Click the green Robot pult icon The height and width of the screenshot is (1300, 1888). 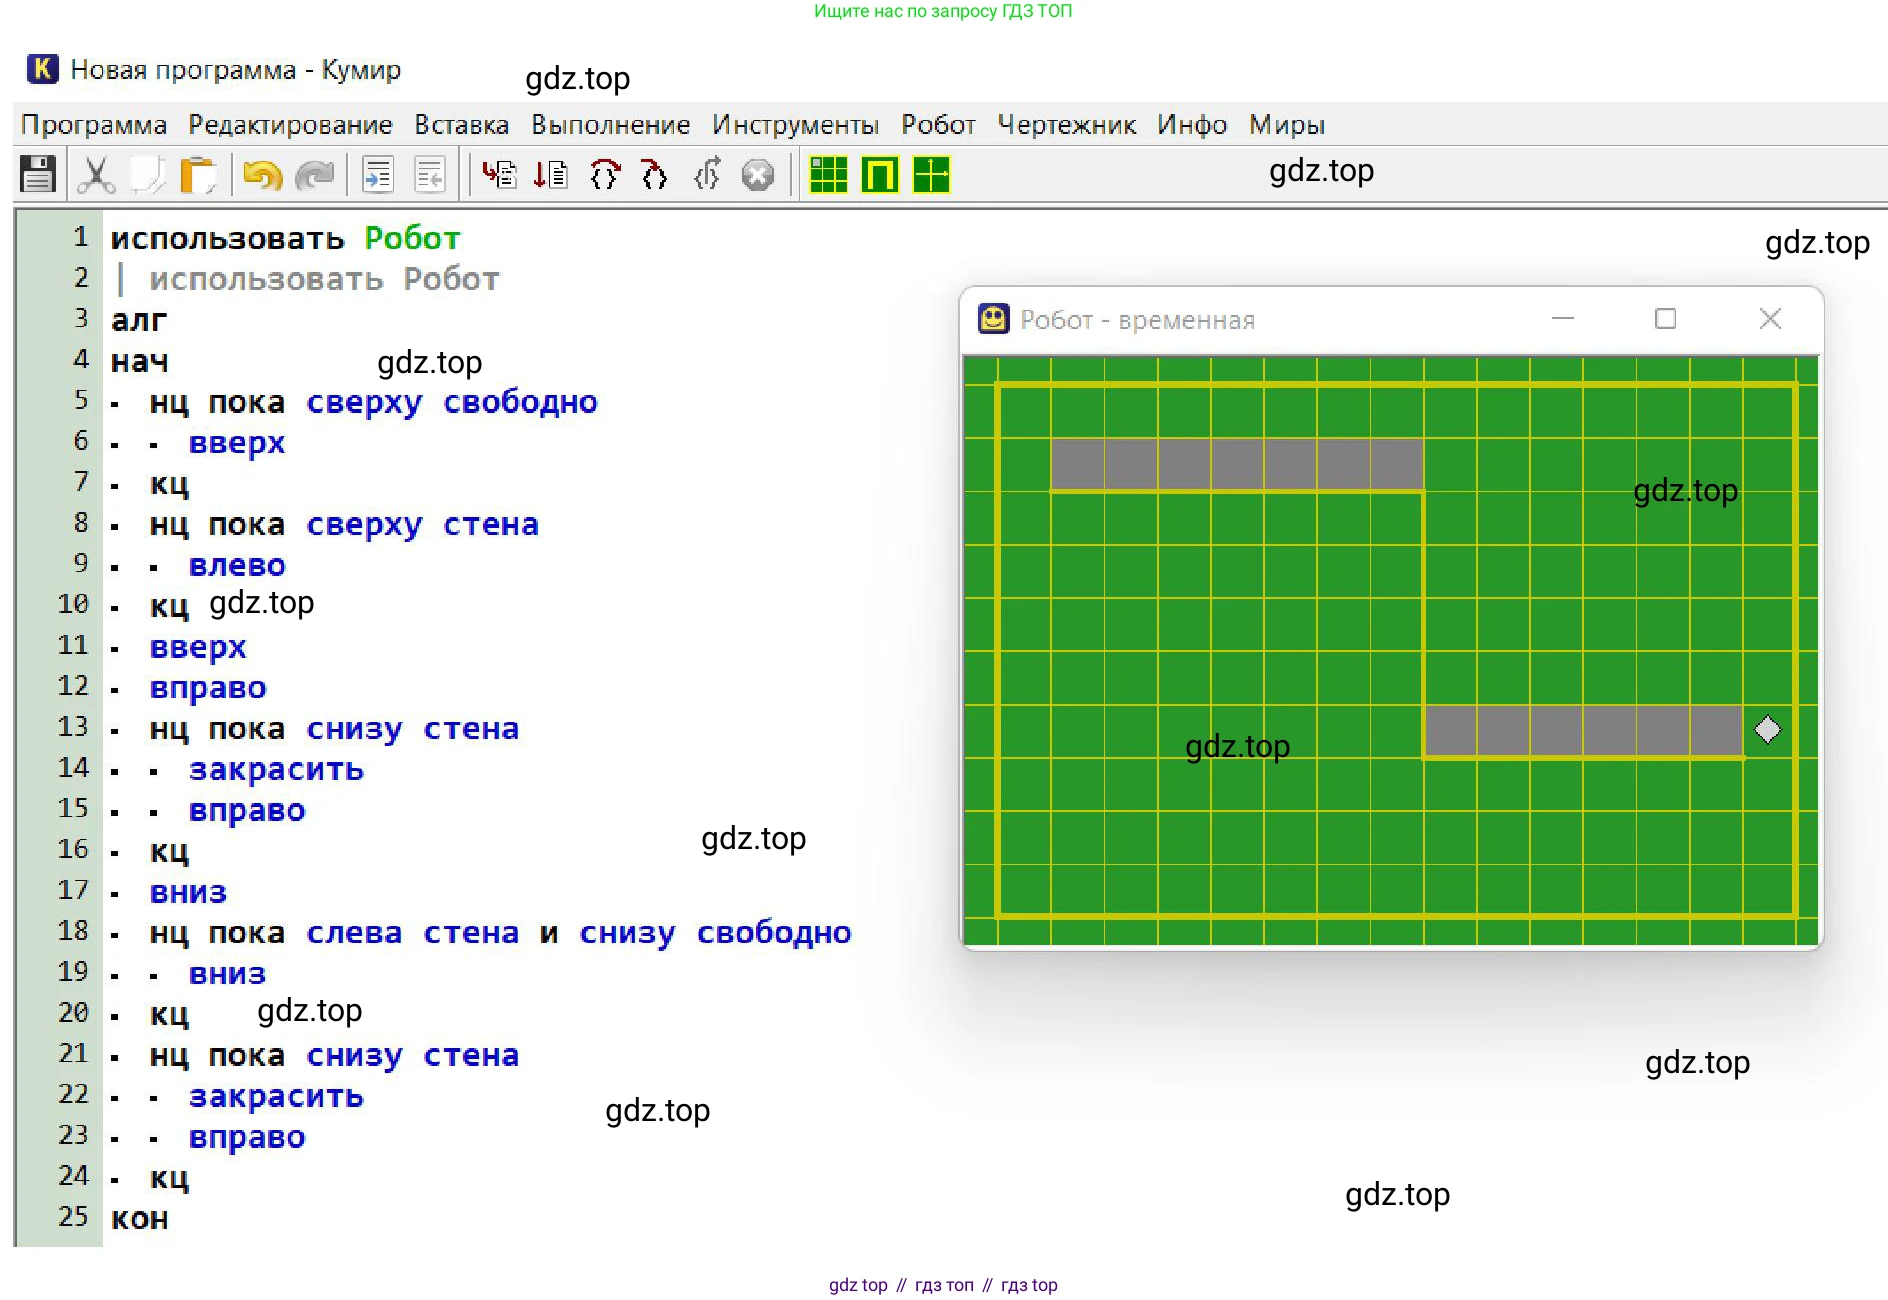pyautogui.click(x=880, y=175)
